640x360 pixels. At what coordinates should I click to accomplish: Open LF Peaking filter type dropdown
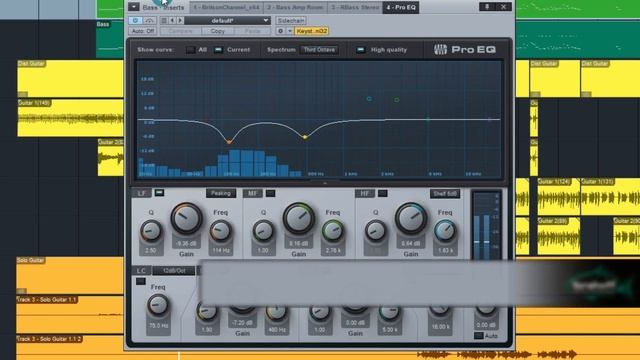(221, 193)
